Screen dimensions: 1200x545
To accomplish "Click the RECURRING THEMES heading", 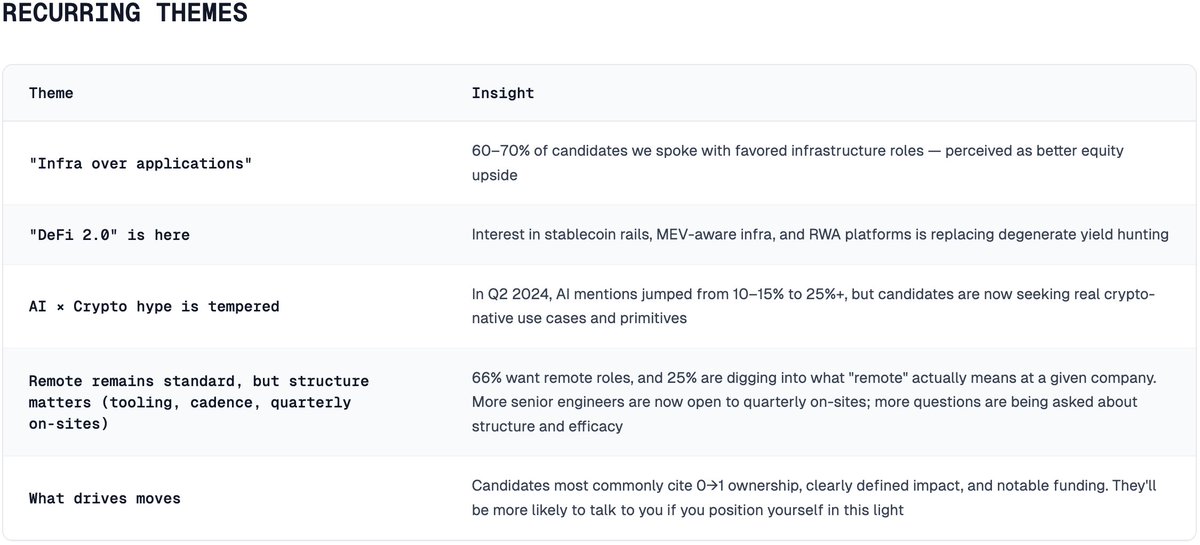I will [x=124, y=14].
